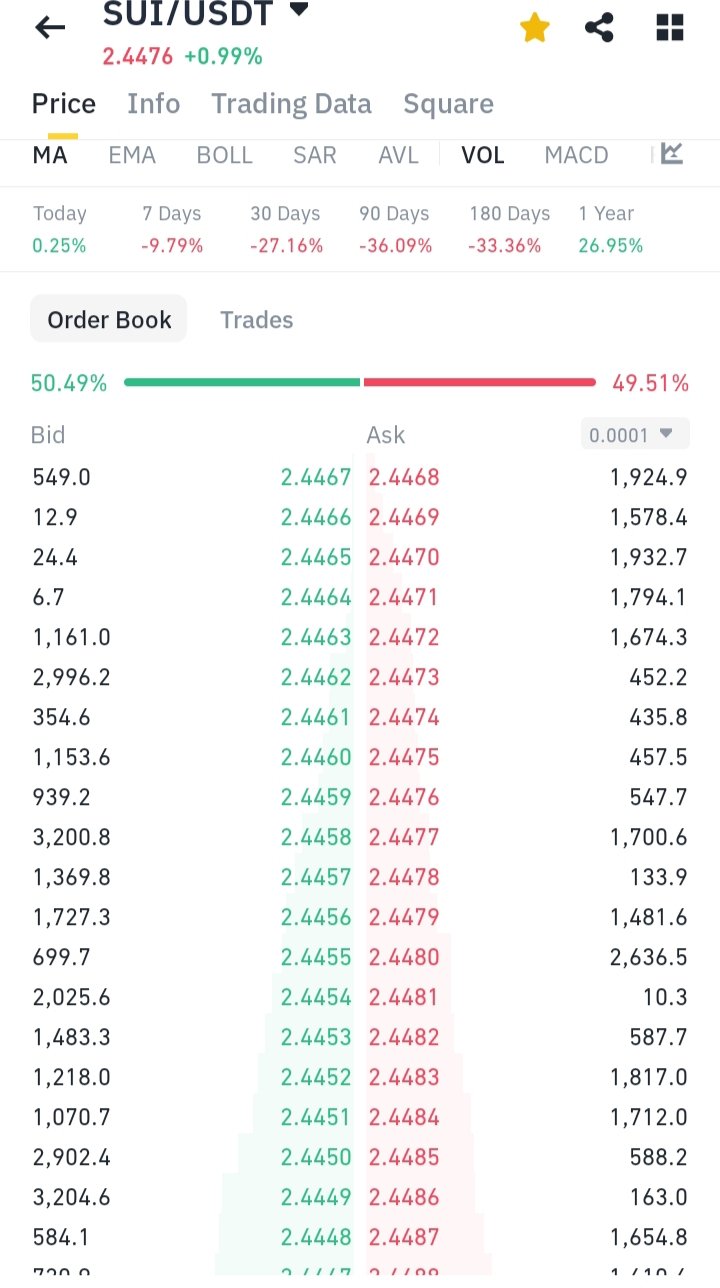Toggle the favorite star for SUI/USDT

tap(535, 28)
